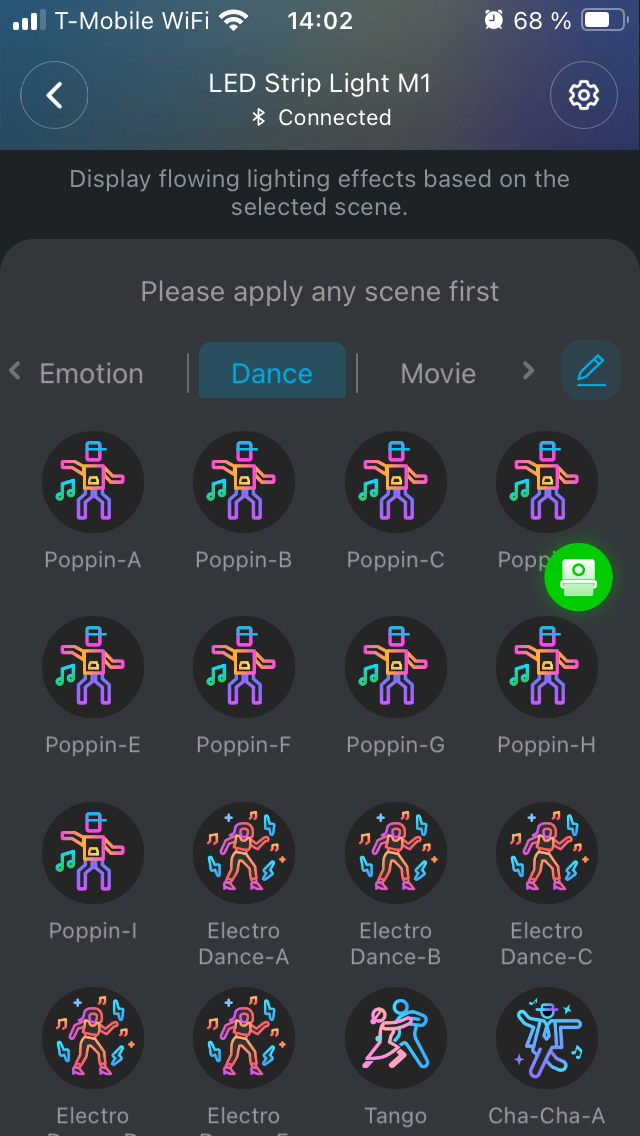Viewport: 640px width, 1136px height.
Task: Select the Dance category tab
Action: click(x=272, y=374)
